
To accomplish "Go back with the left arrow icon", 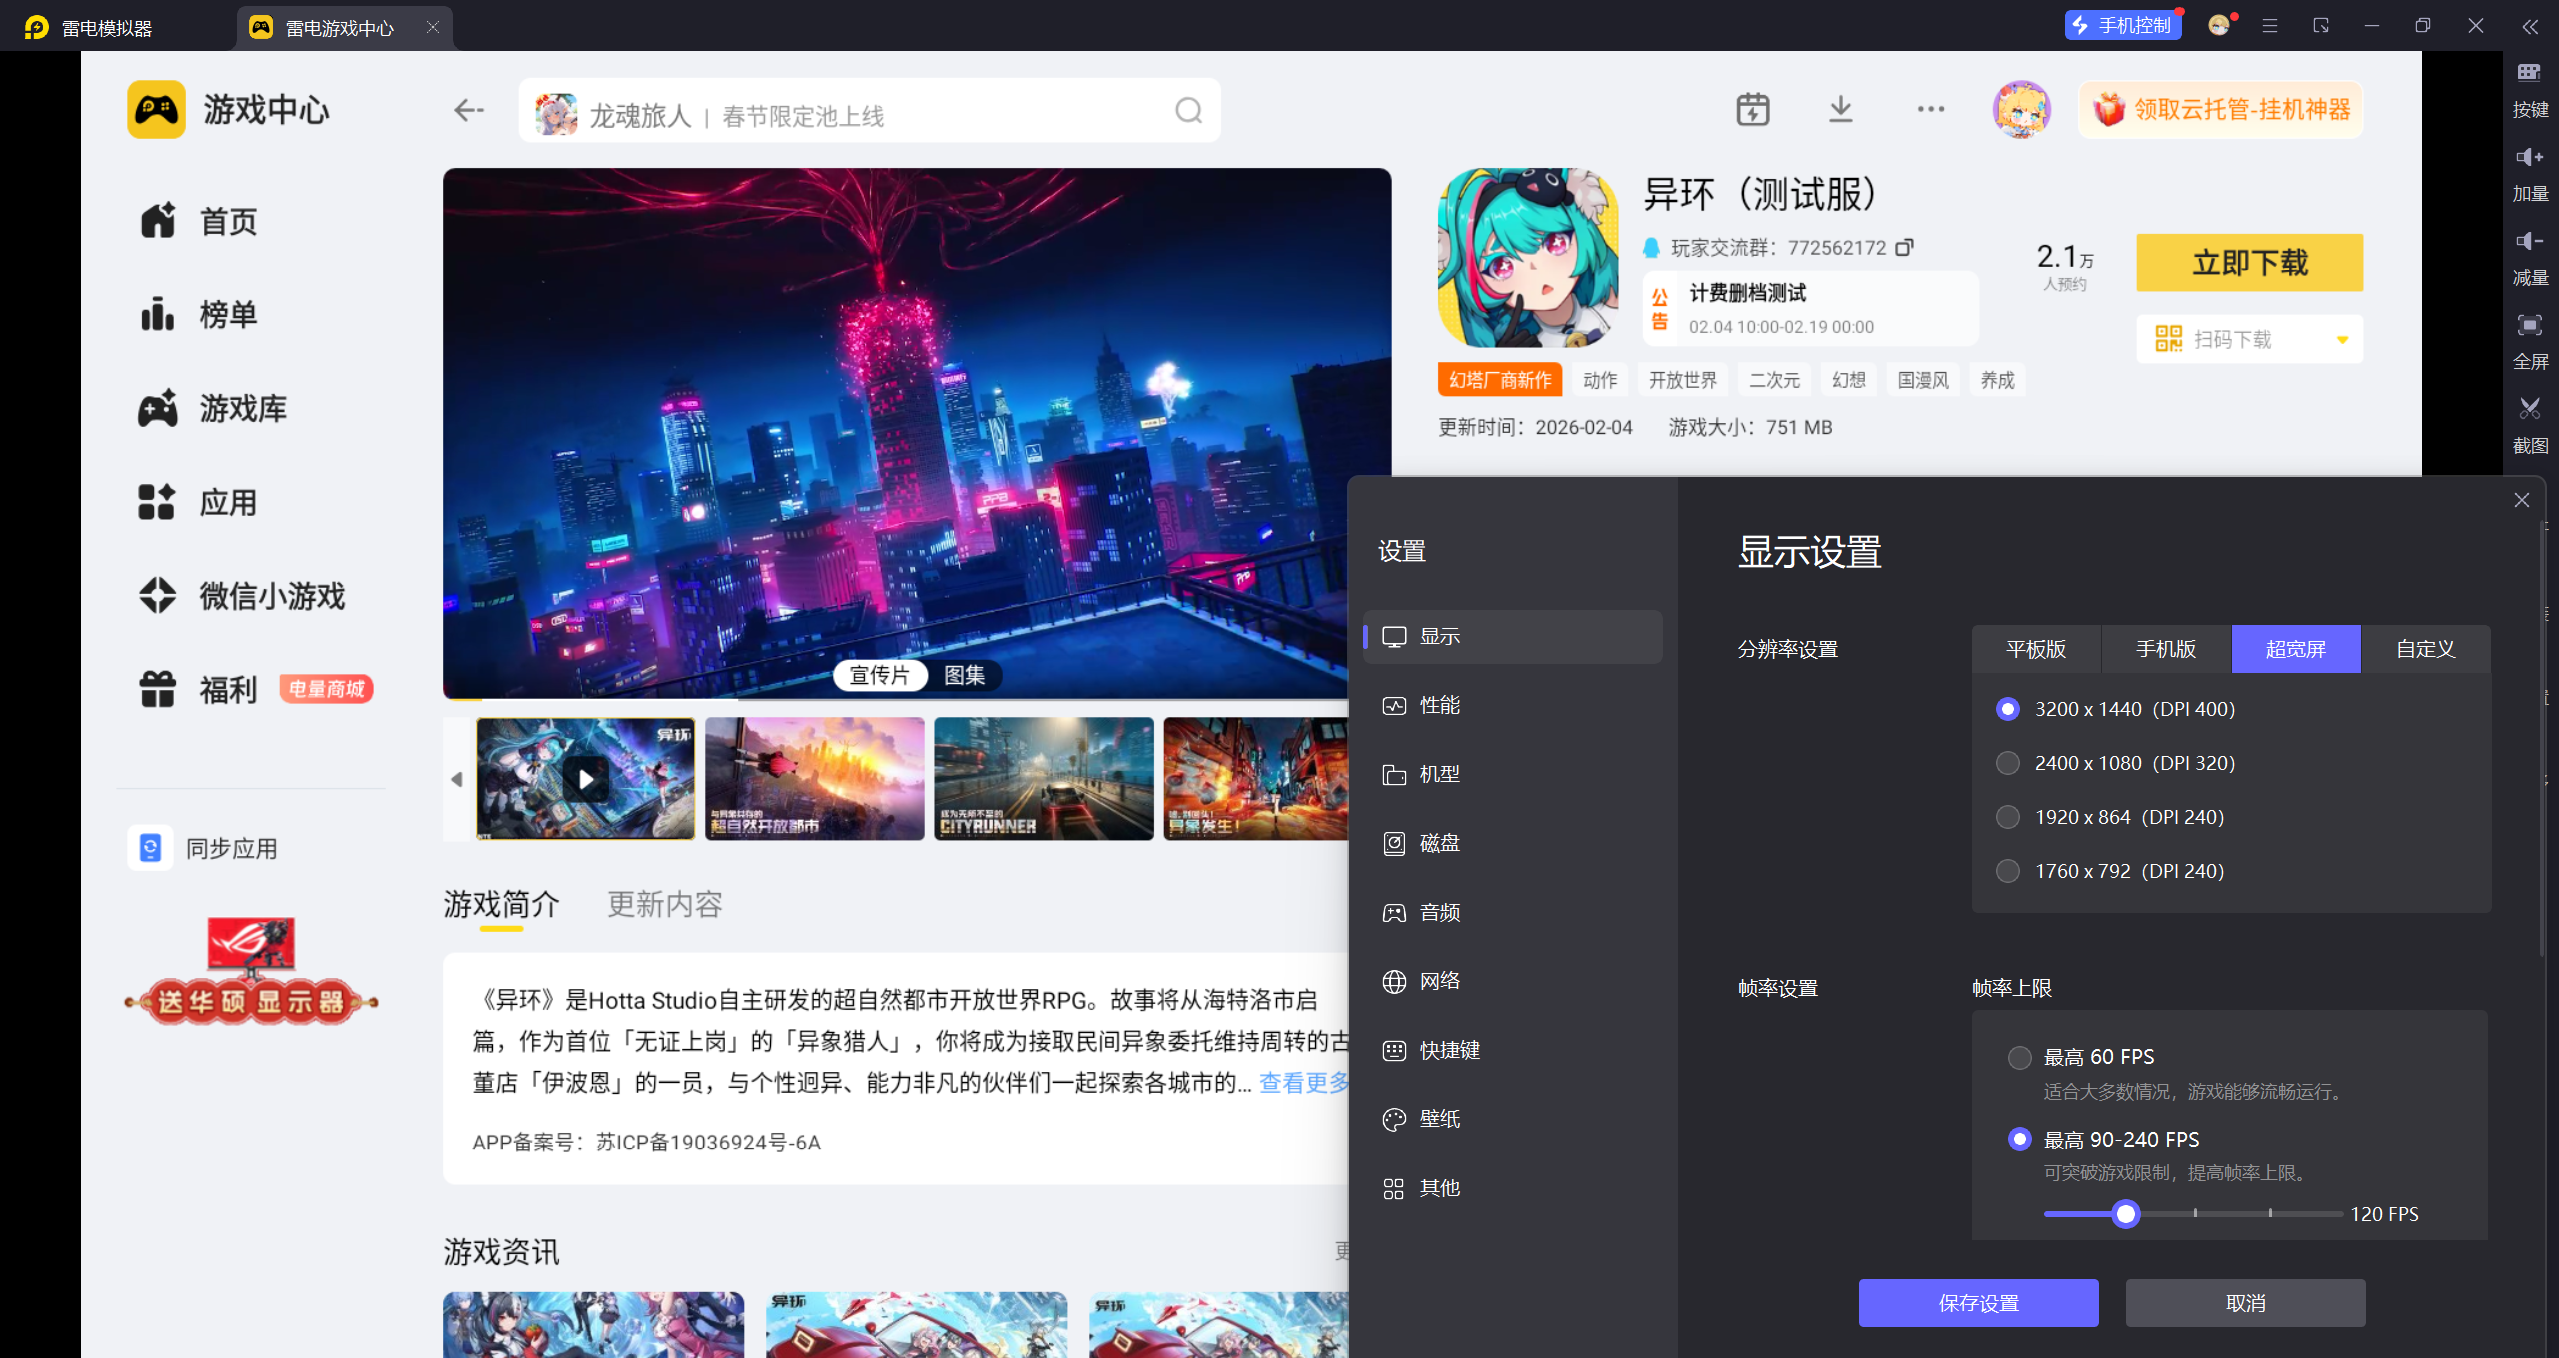I will point(468,110).
